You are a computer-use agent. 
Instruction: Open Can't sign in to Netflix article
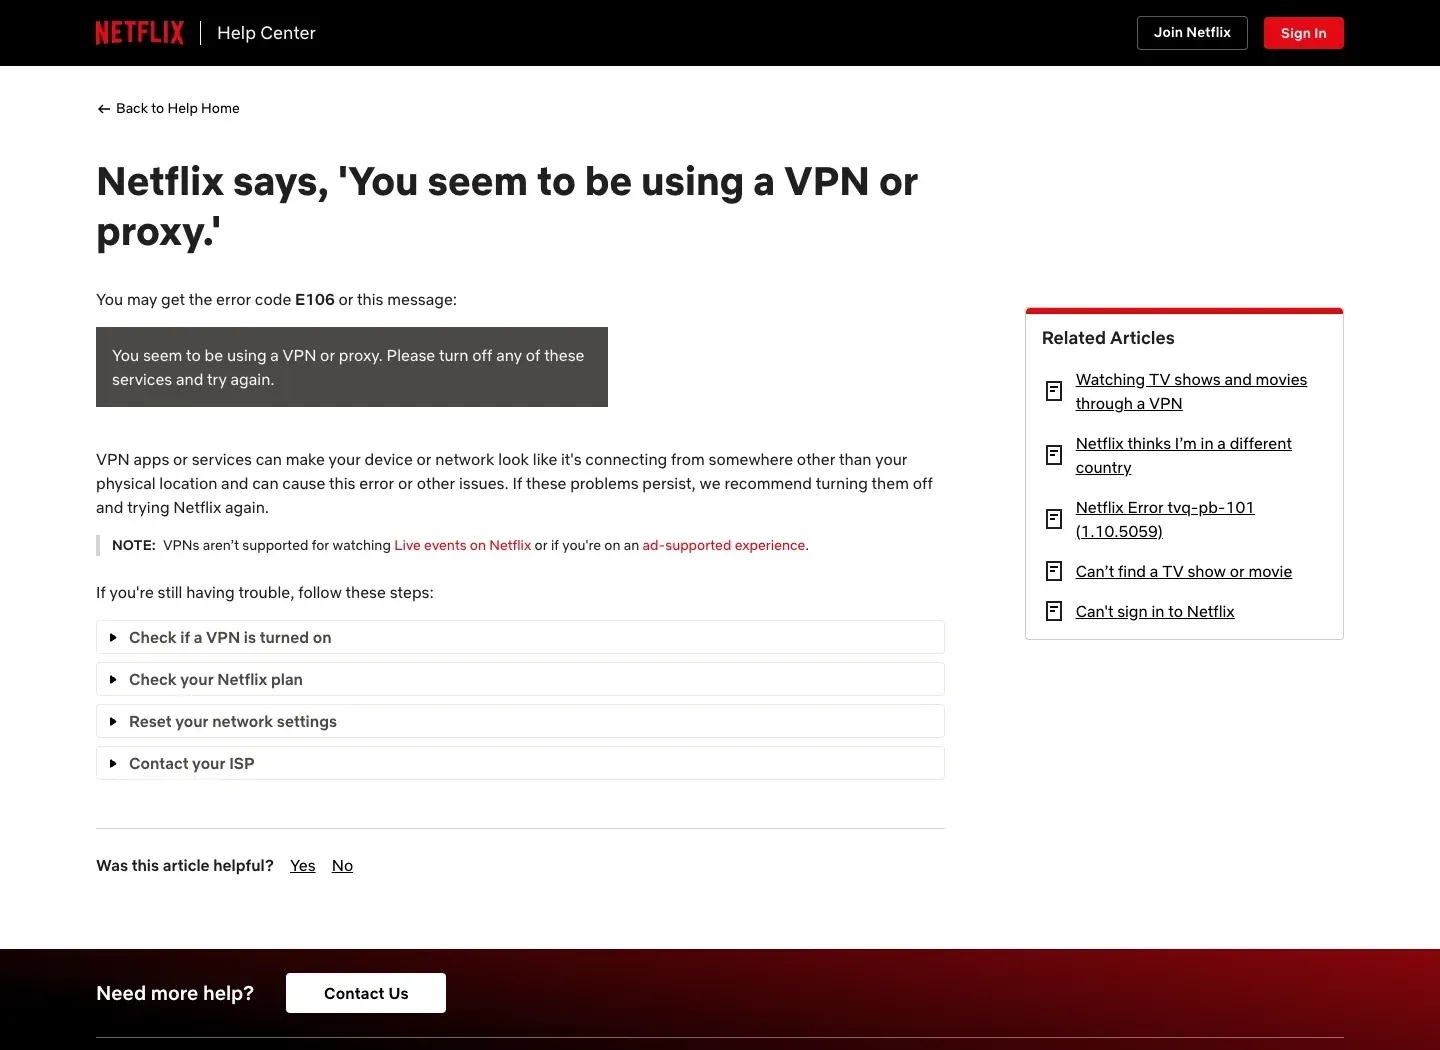click(x=1155, y=612)
